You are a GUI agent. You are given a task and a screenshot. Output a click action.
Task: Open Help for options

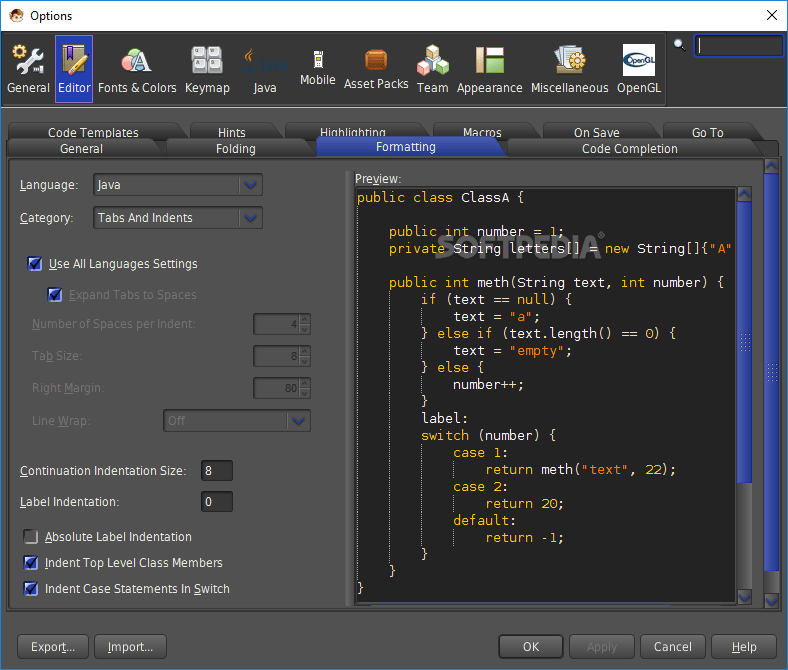744,646
